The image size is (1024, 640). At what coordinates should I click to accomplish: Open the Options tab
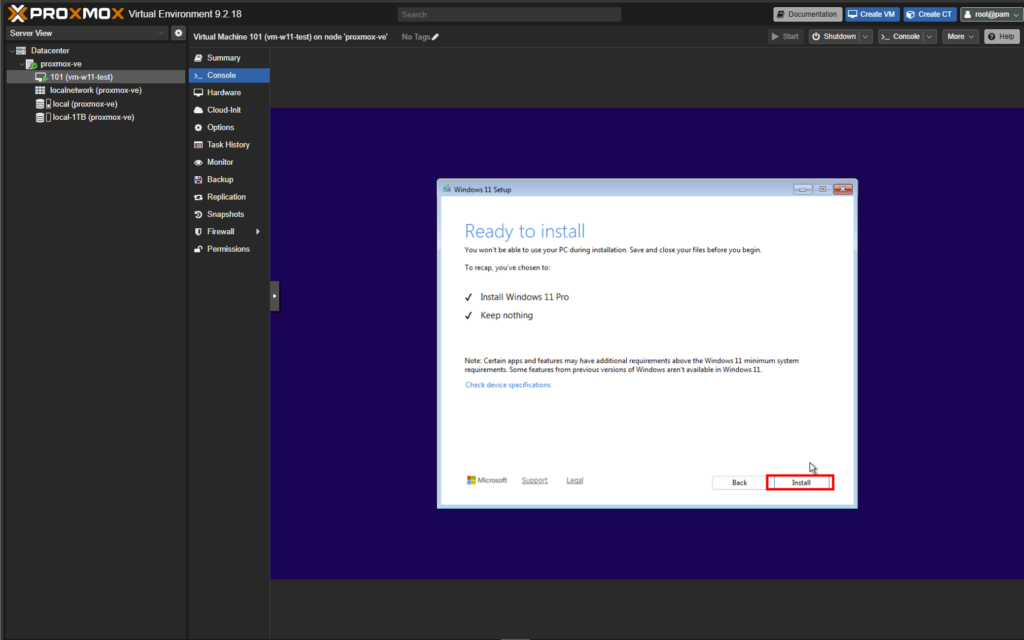pos(229,127)
